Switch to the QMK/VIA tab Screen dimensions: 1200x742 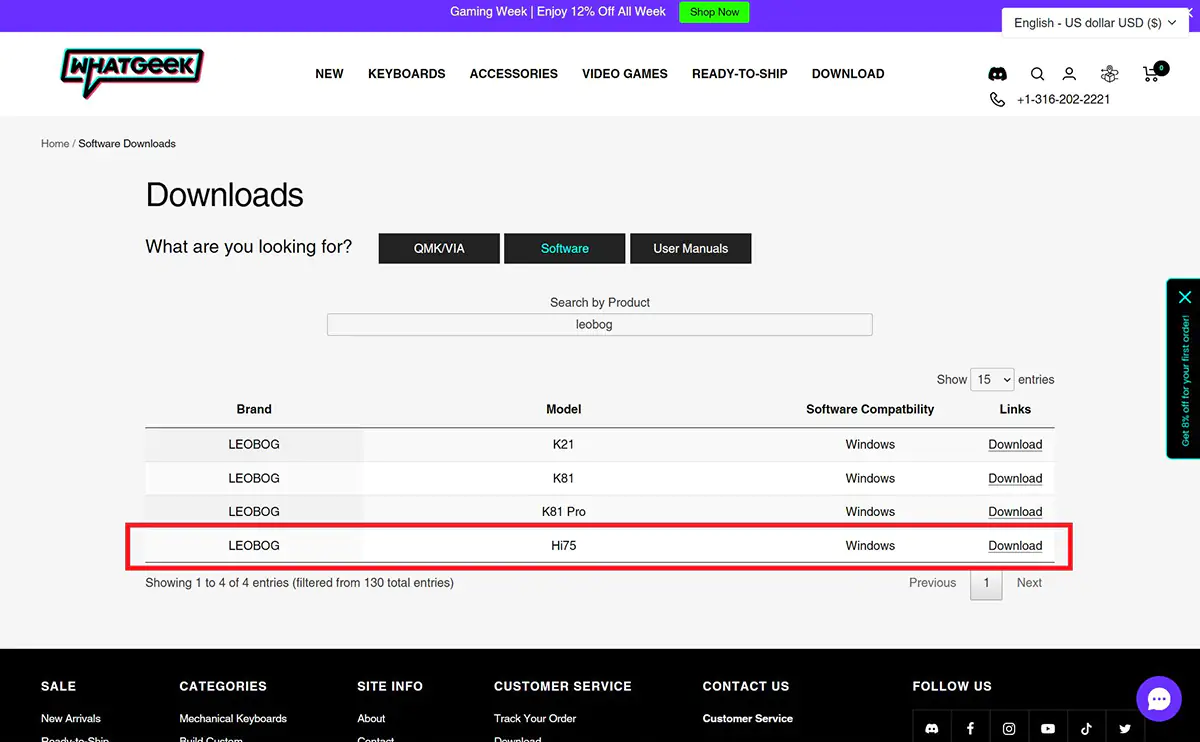point(439,248)
